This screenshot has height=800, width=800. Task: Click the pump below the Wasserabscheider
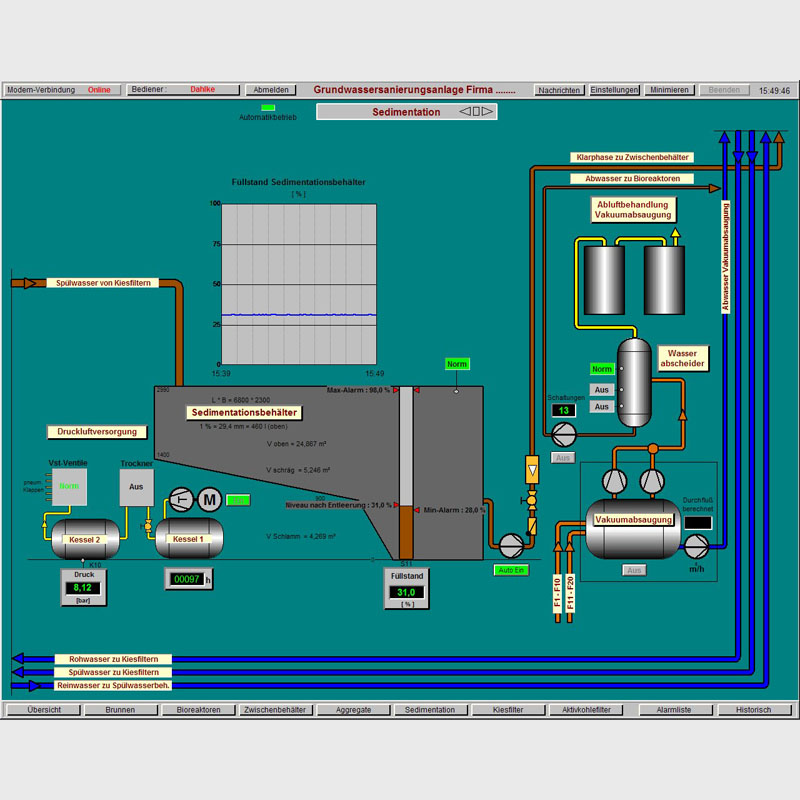click(562, 432)
